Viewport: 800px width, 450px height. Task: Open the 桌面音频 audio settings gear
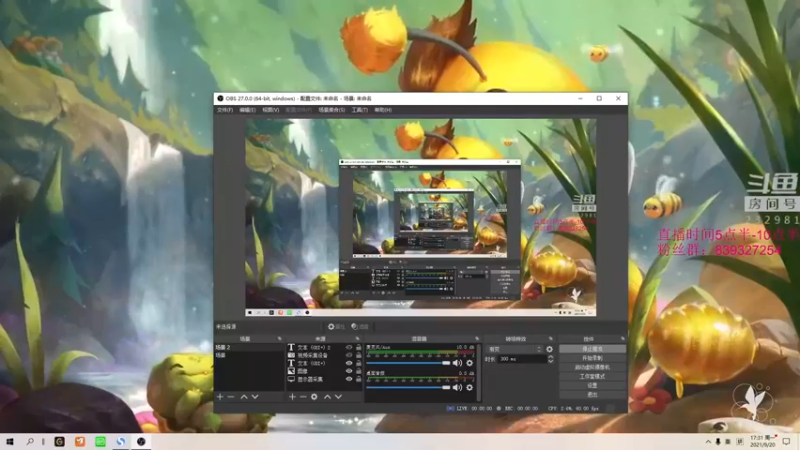pyautogui.click(x=469, y=387)
